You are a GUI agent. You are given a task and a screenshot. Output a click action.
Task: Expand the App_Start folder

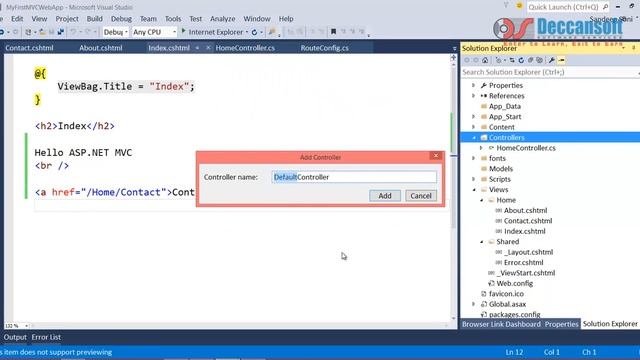coord(473,117)
